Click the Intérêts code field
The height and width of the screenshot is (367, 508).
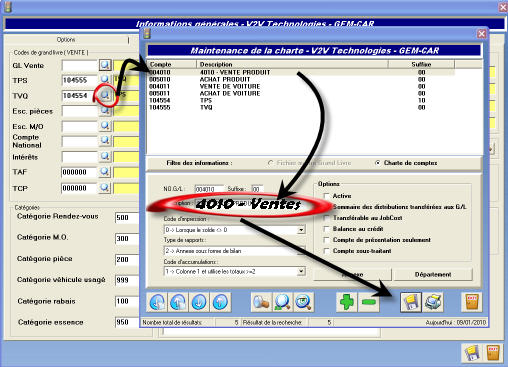[x=79, y=157]
